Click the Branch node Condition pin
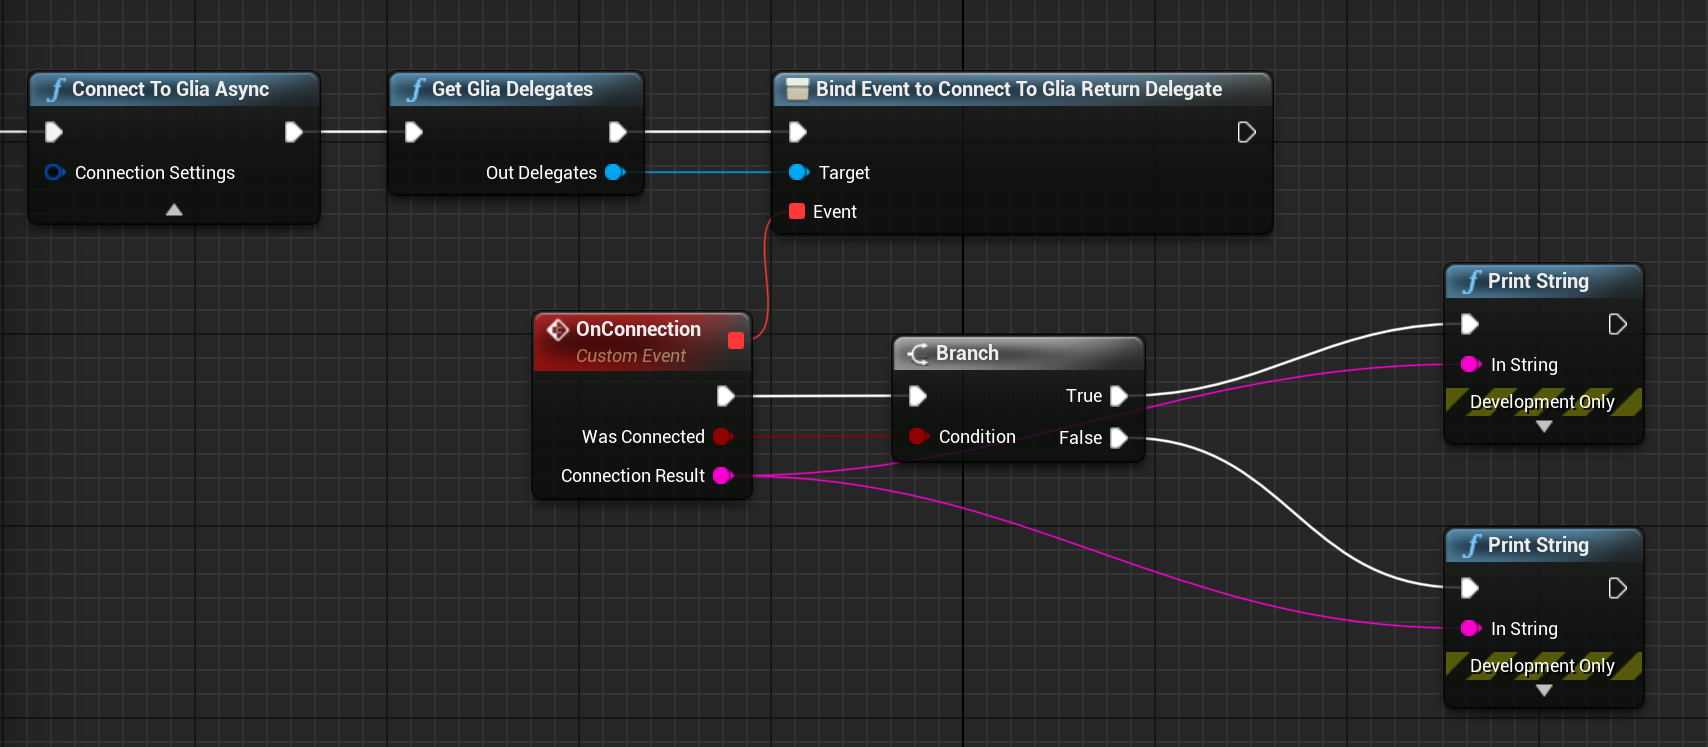Screen dimensions: 1708x747 coord(918,437)
